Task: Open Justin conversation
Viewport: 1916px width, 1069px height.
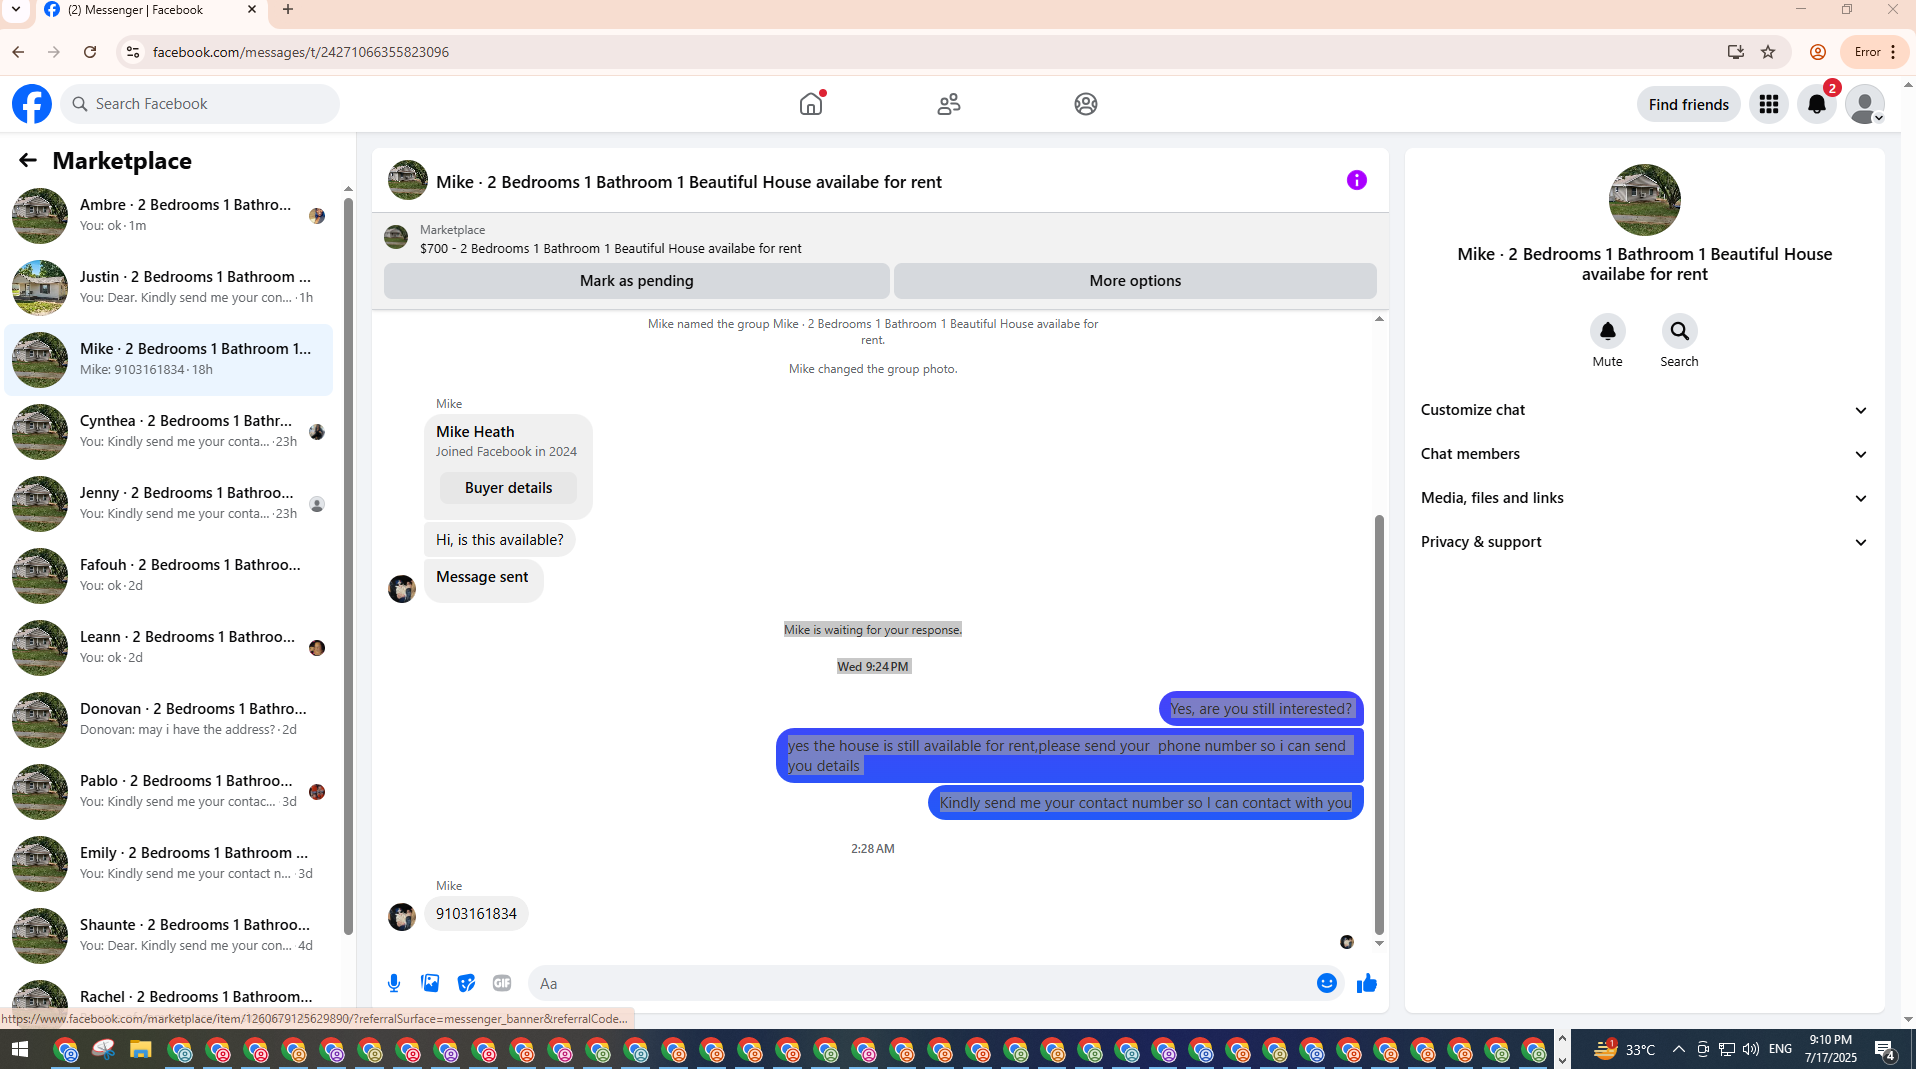Action: pyautogui.click(x=168, y=288)
